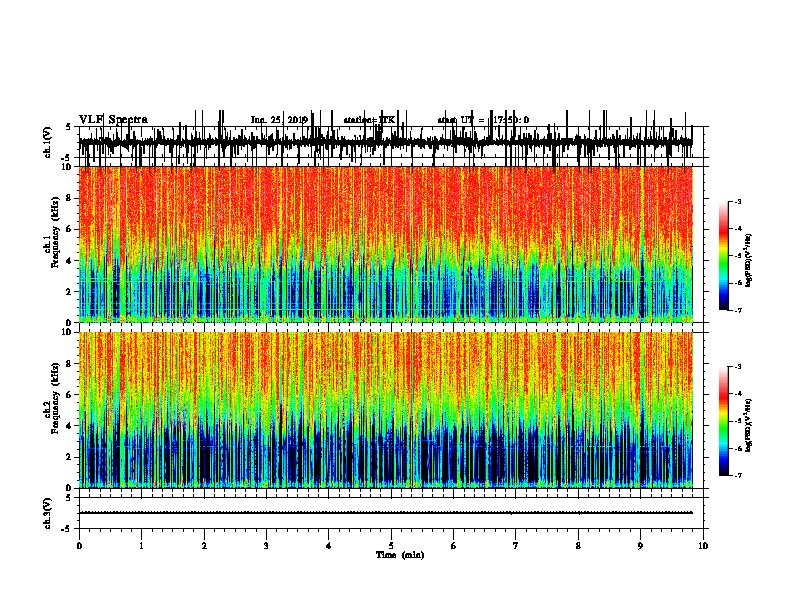Click the ch.2 spectrogram color bar
This screenshot has width=792, height=612.
(x=723, y=421)
